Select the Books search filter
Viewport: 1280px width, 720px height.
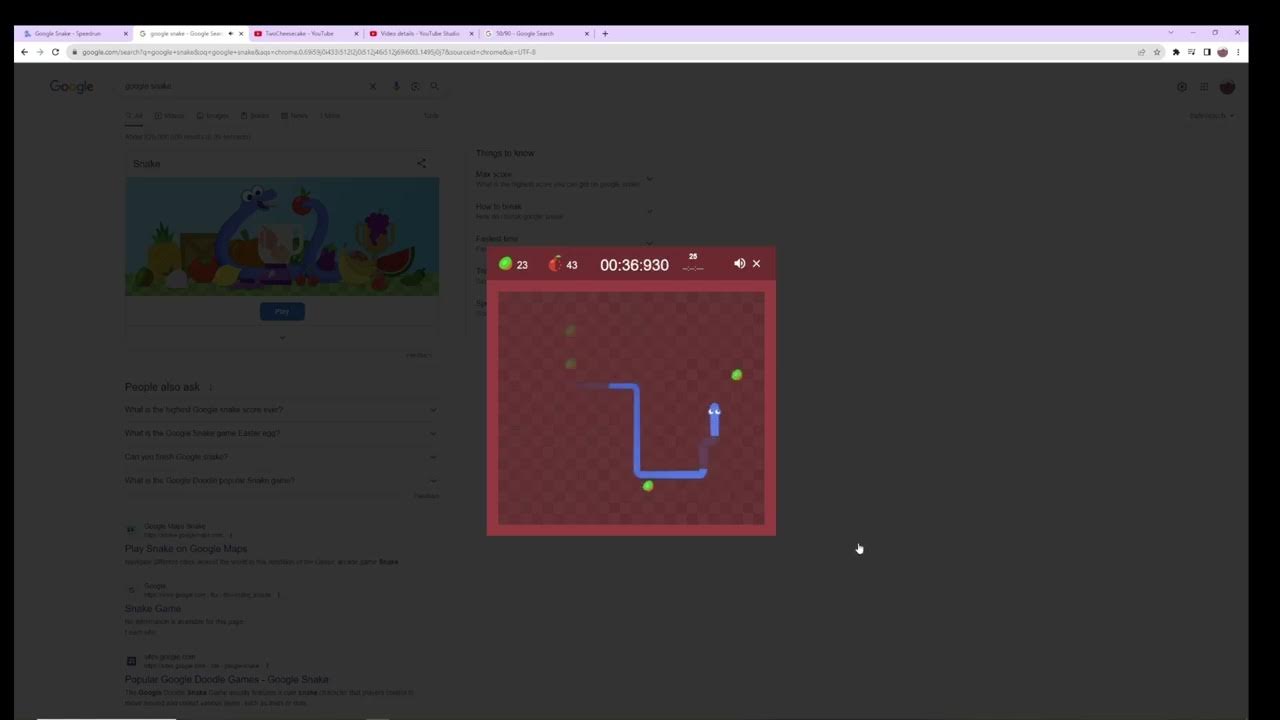click(255, 116)
